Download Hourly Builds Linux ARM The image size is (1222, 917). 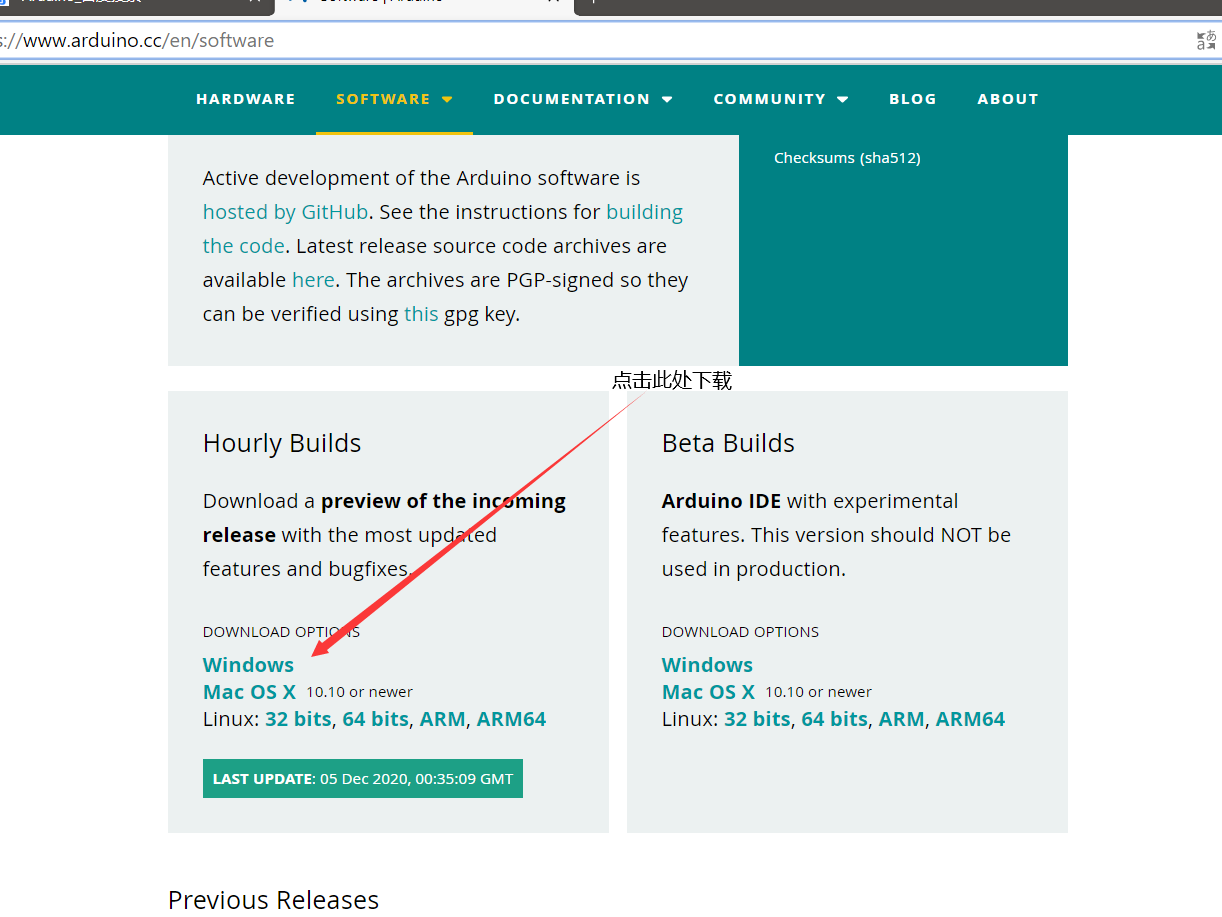[442, 719]
